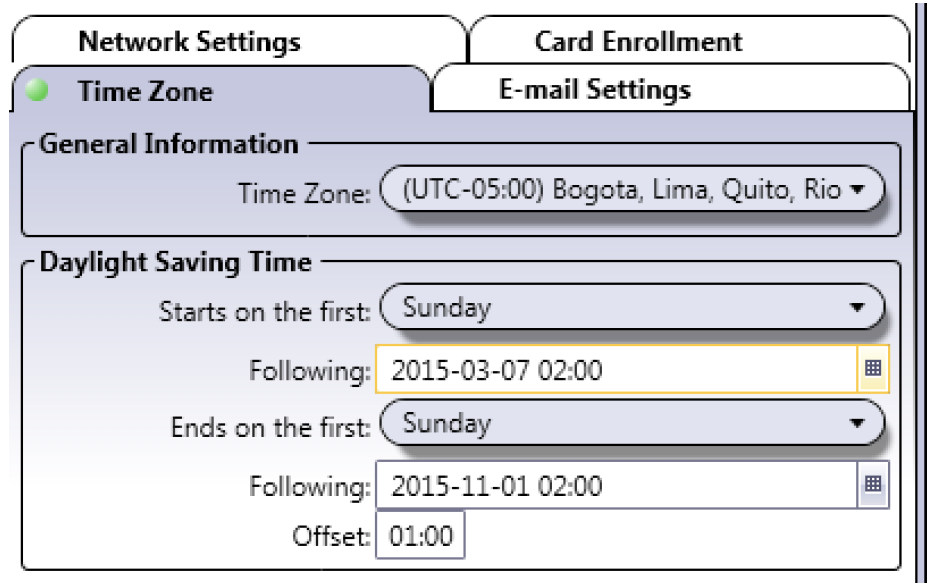Expand the Starts on the first day dropdown

(857, 307)
